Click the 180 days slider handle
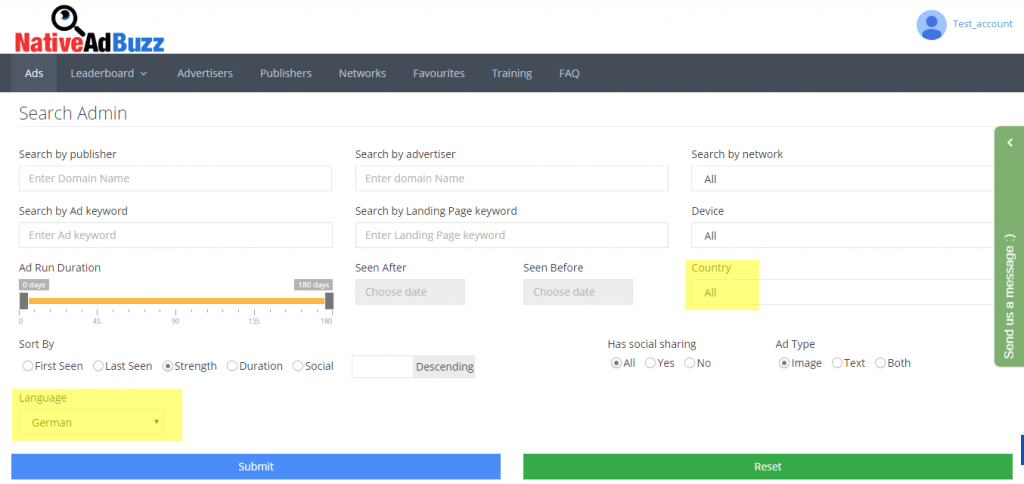This screenshot has height=484, width=1024. click(329, 300)
